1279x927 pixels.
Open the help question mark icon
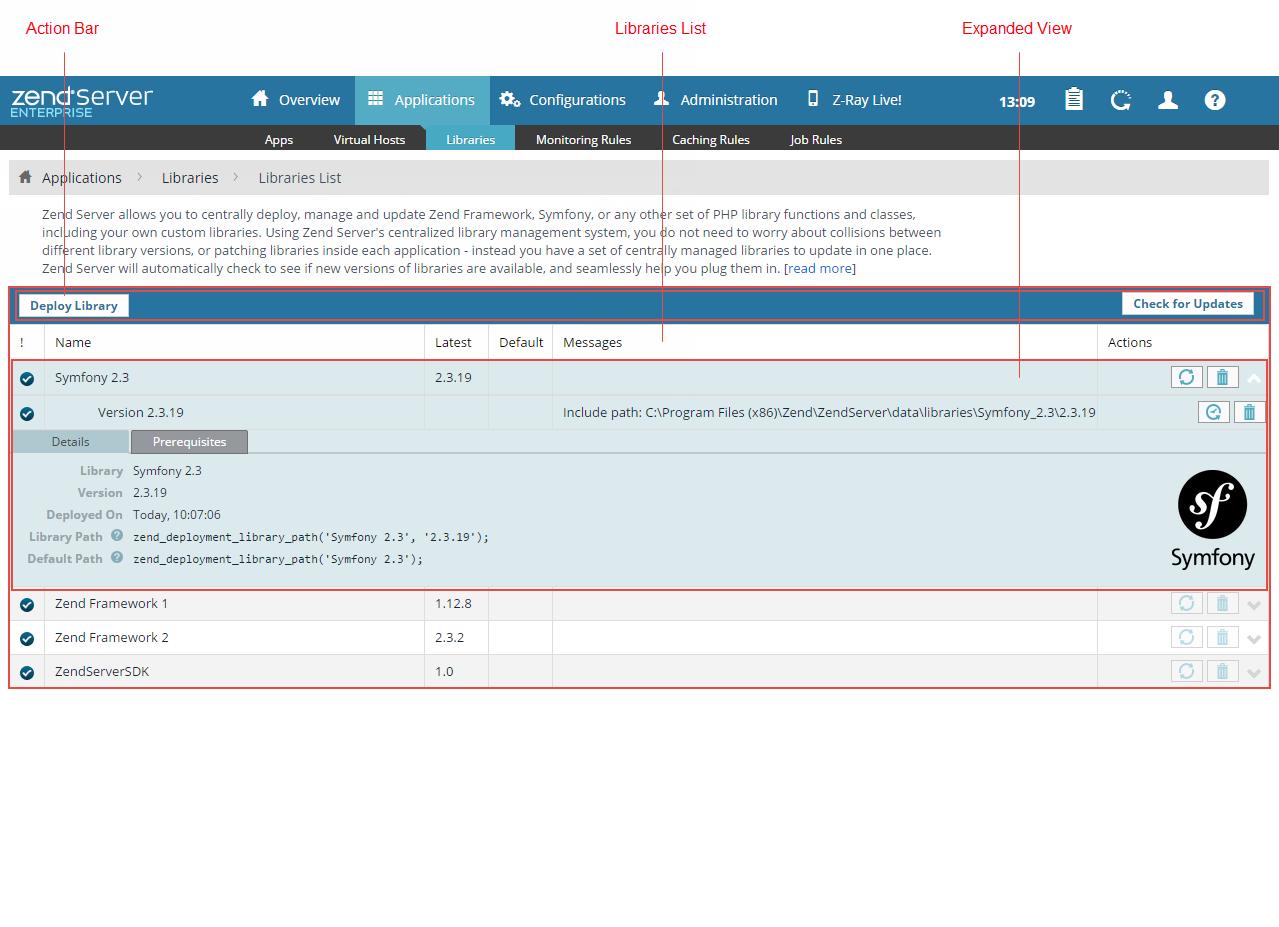[x=1214, y=100]
